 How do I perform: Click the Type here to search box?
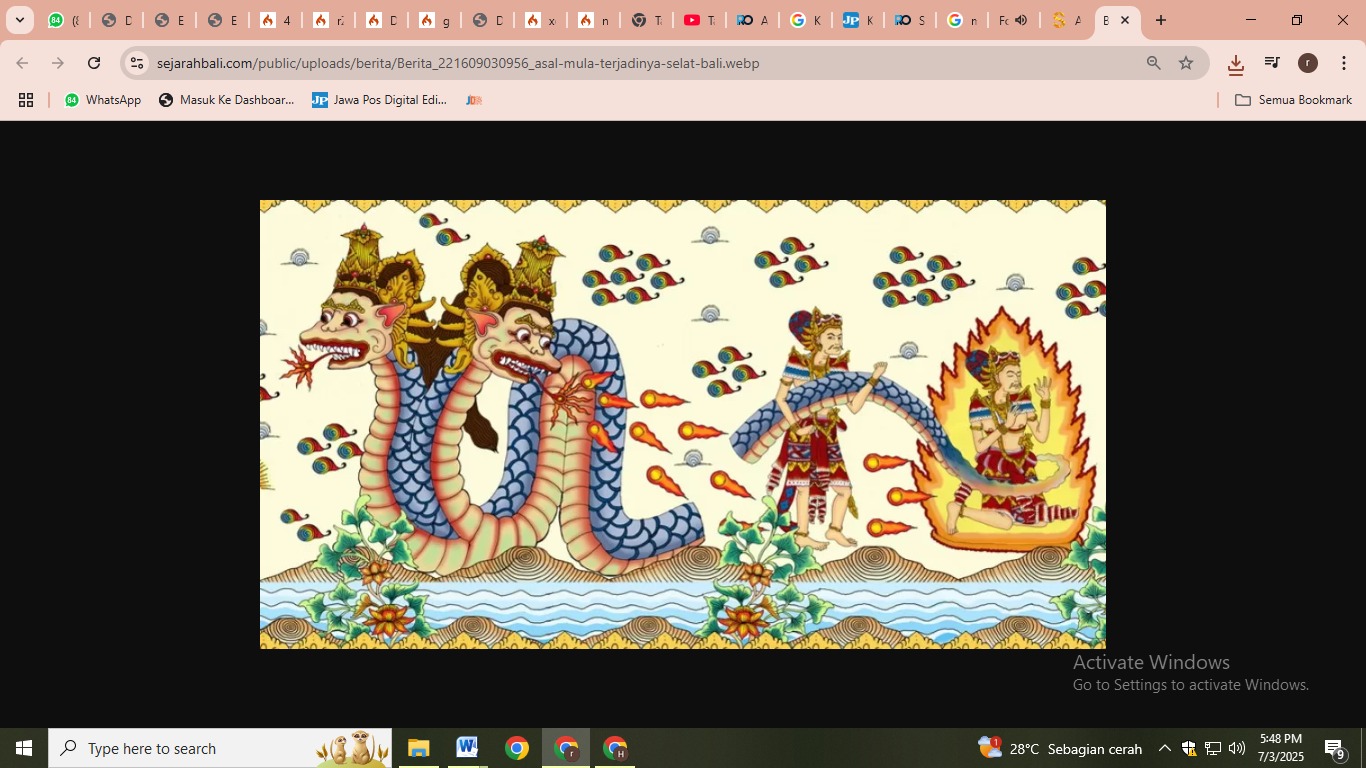click(x=220, y=748)
